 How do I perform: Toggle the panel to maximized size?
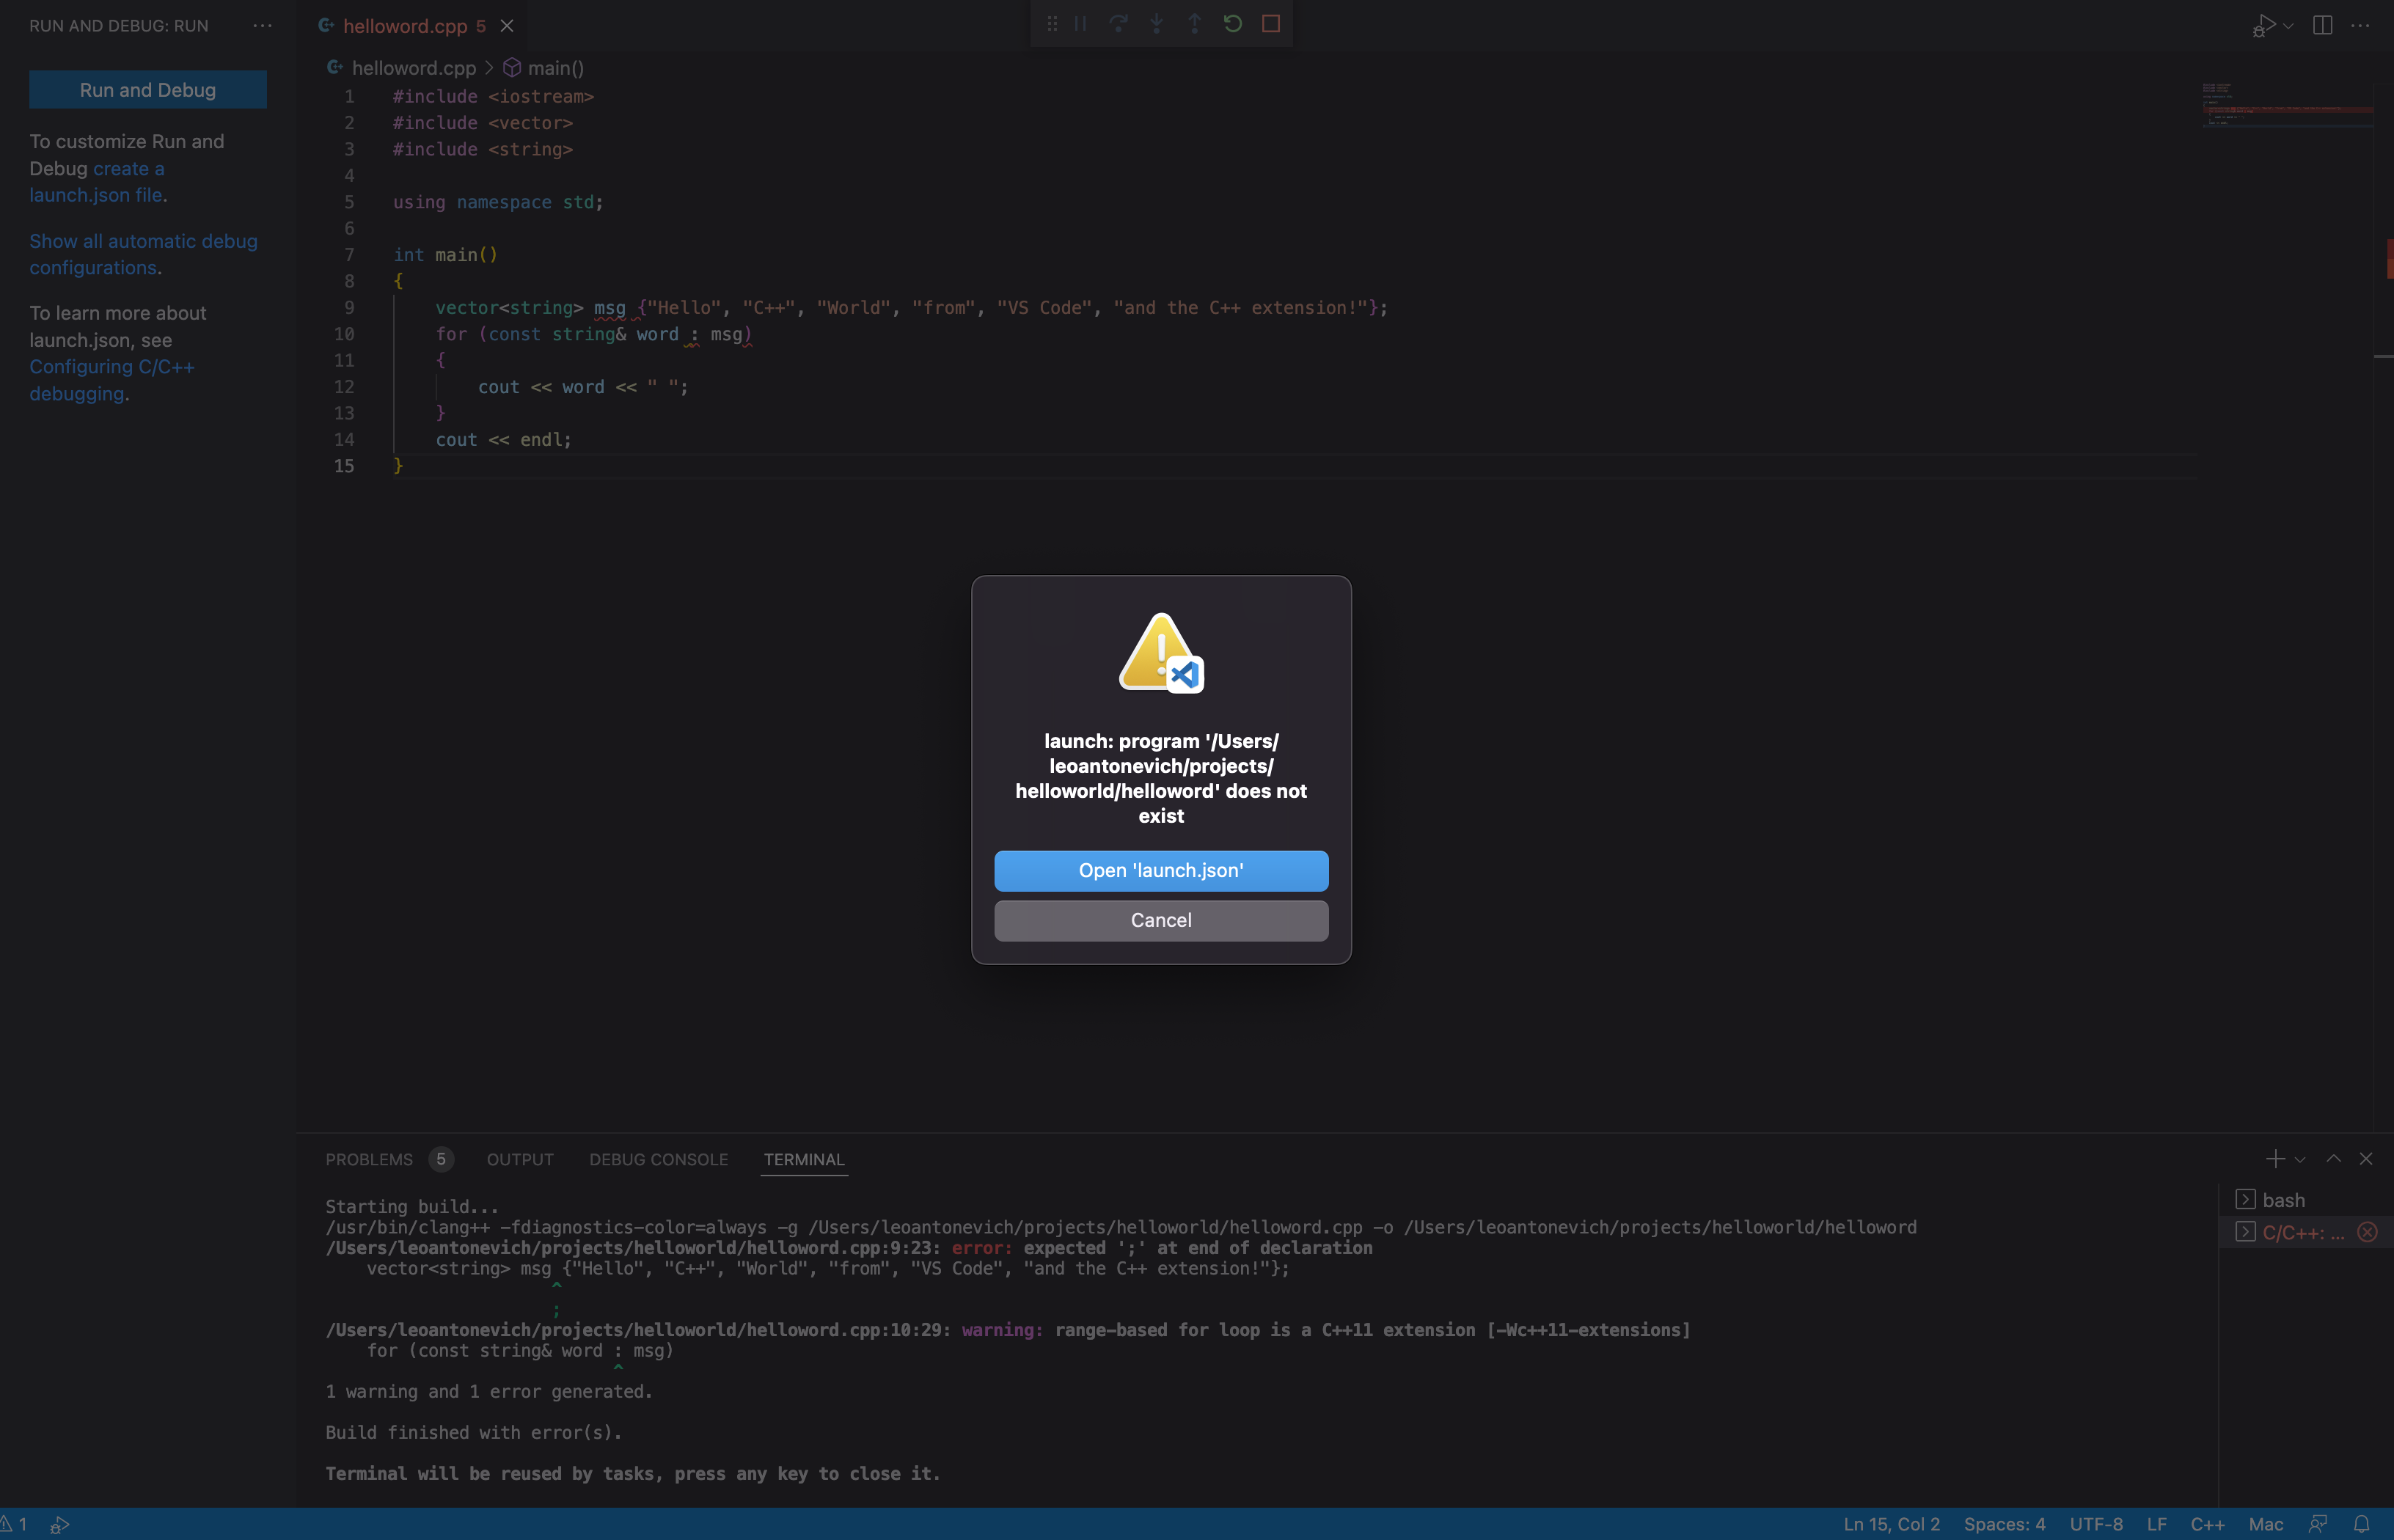(x=2334, y=1159)
